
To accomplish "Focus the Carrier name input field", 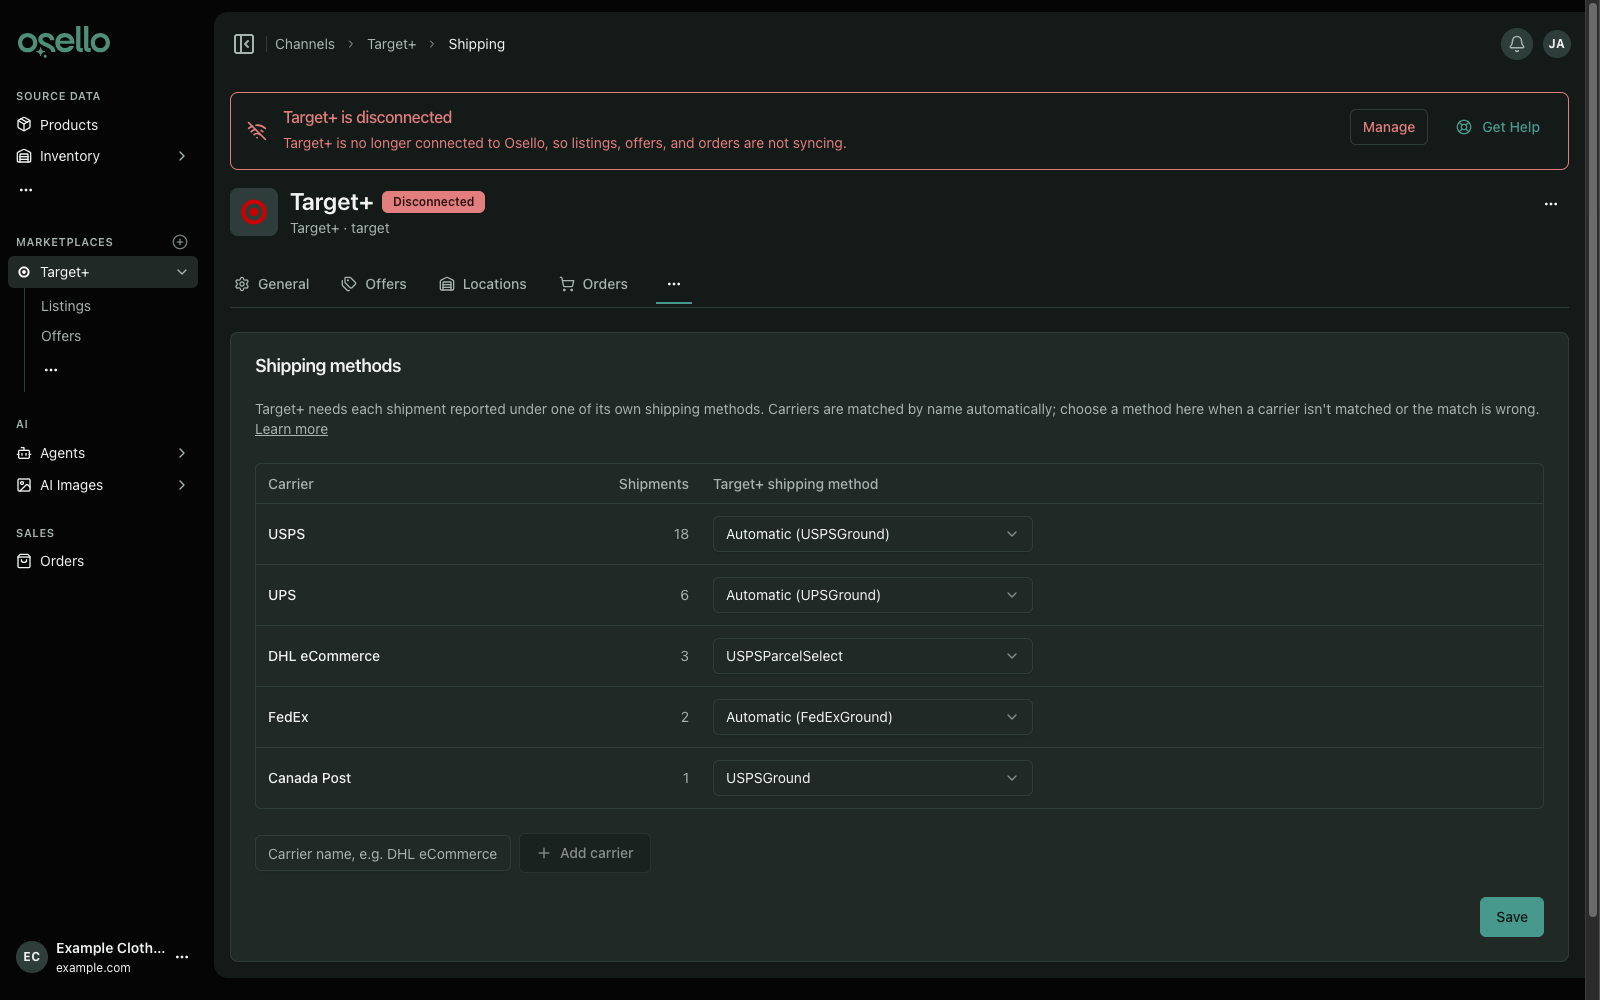I will [383, 853].
